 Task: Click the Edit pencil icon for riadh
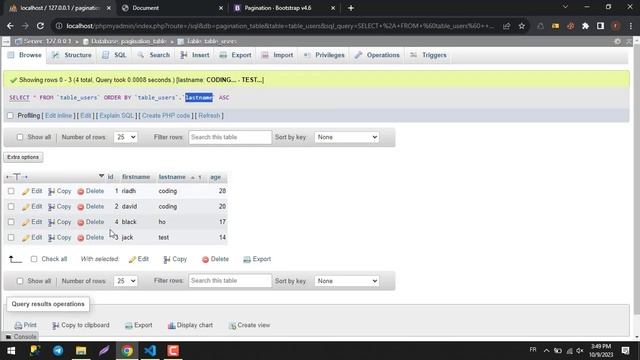point(25,191)
